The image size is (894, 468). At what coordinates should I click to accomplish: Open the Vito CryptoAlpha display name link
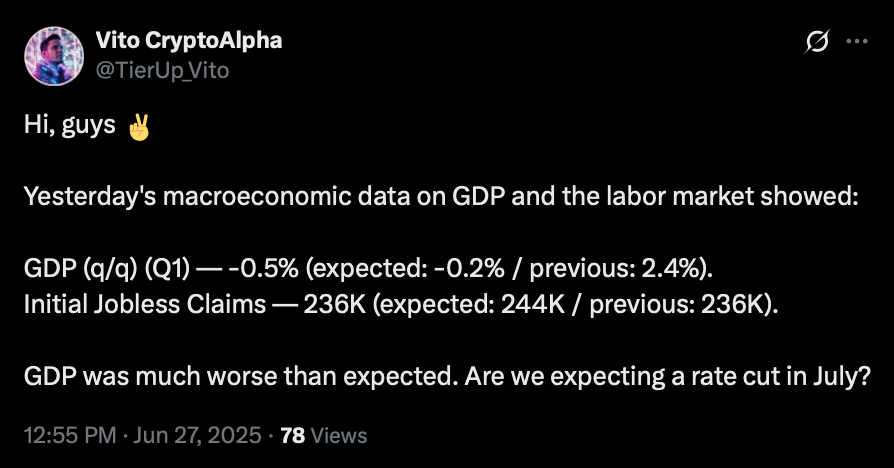[189, 40]
